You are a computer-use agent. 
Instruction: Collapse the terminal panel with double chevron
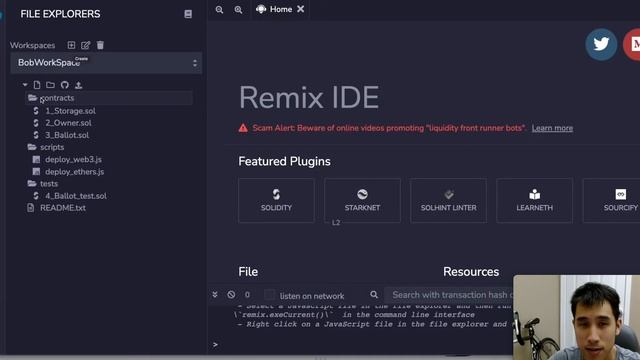pyautogui.click(x=215, y=294)
